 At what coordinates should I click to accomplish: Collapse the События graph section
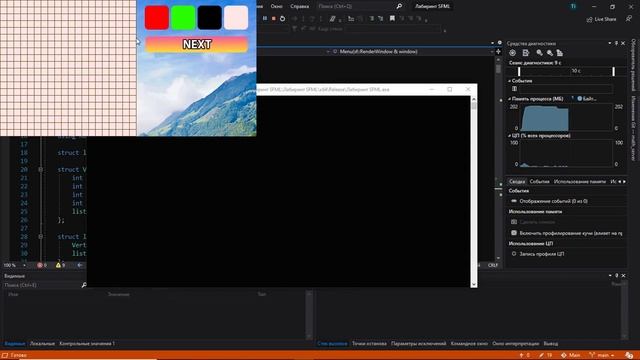509,81
